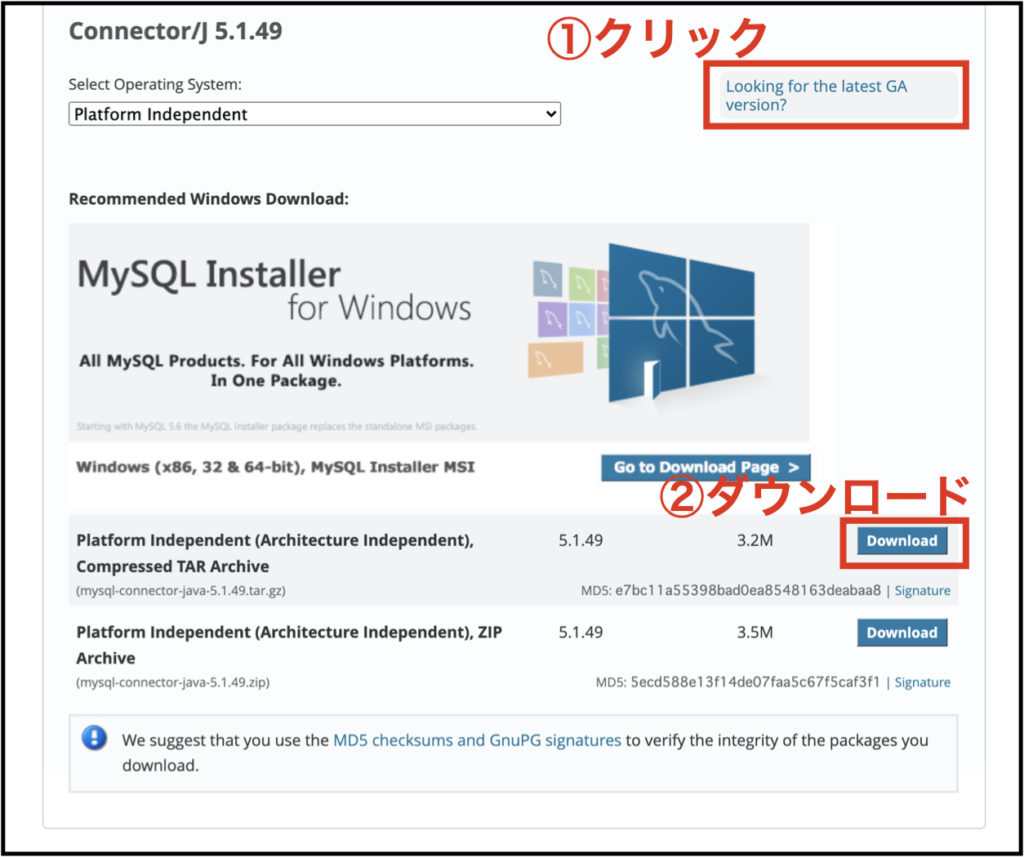
Task: Click the 5.1.49 version in the ZIP row
Action: click(581, 632)
